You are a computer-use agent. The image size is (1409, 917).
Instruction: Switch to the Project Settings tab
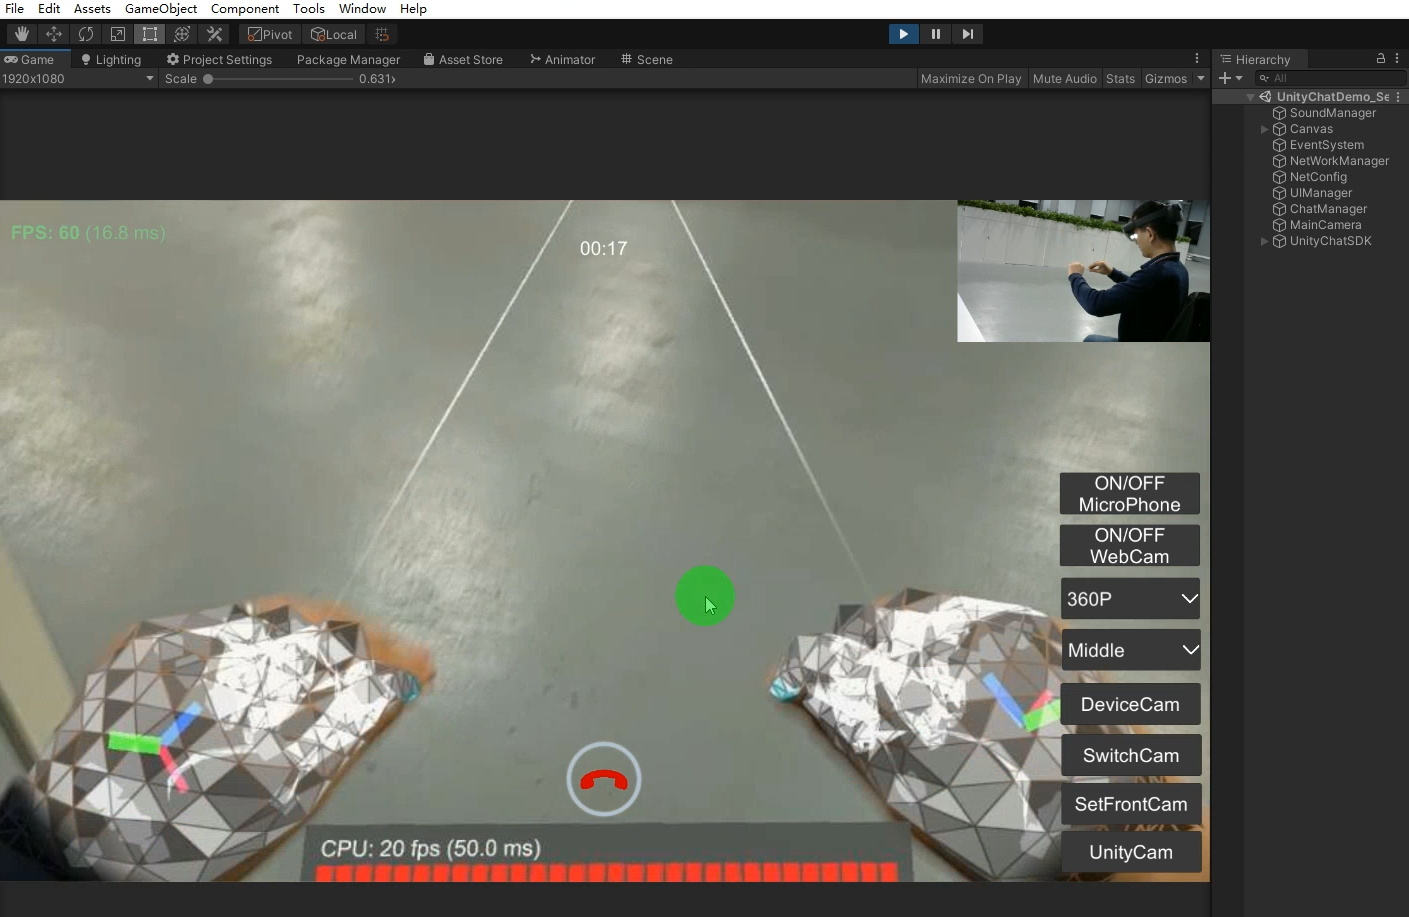click(219, 60)
